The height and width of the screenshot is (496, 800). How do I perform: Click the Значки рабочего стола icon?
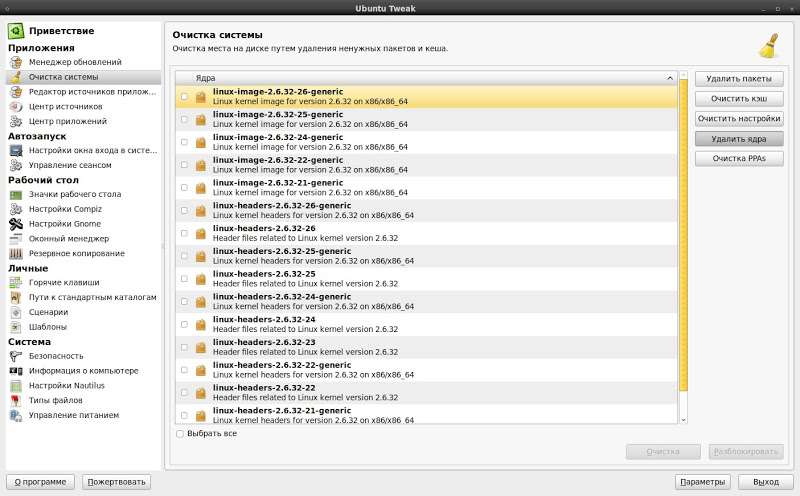click(x=16, y=194)
